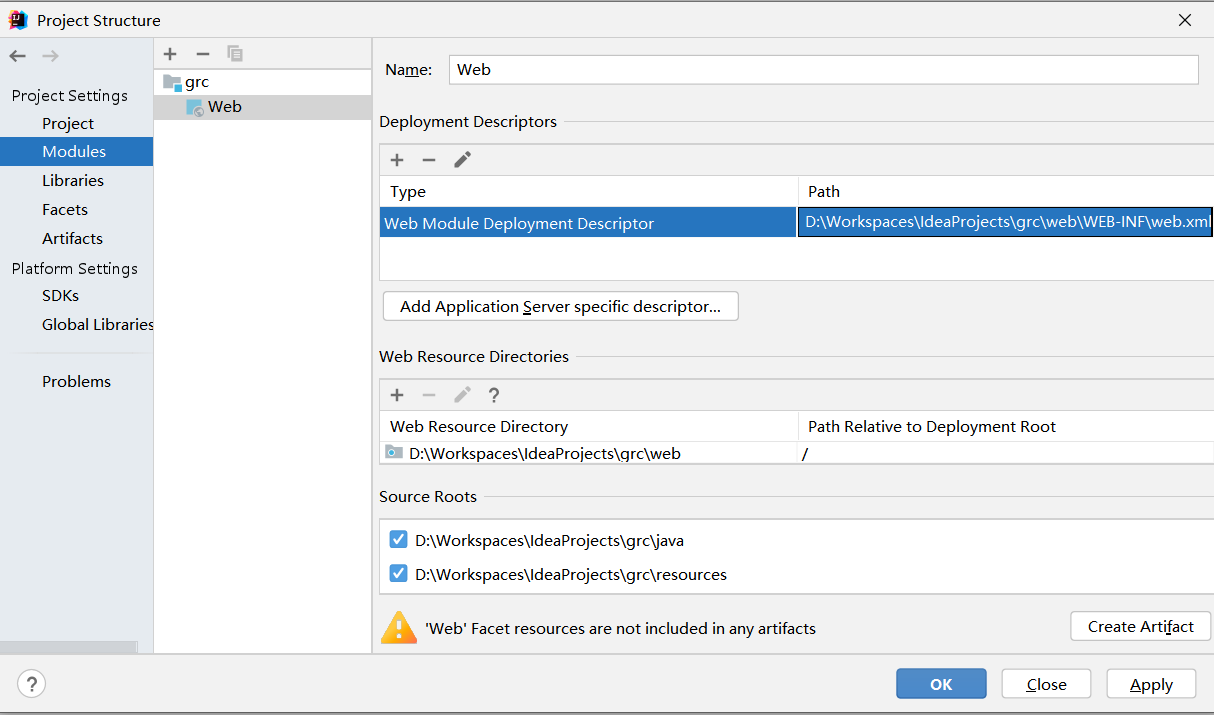Click the Close button

1046,684
